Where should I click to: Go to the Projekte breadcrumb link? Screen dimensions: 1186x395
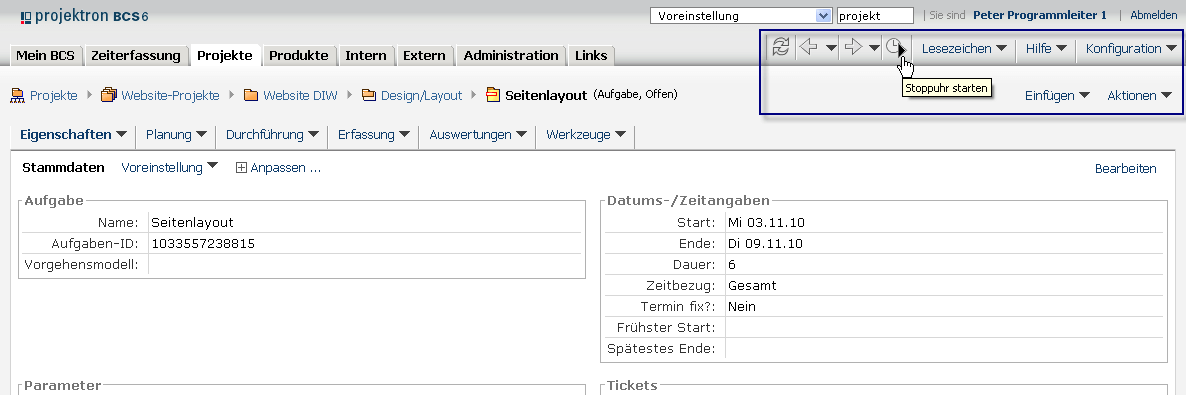tap(54, 95)
